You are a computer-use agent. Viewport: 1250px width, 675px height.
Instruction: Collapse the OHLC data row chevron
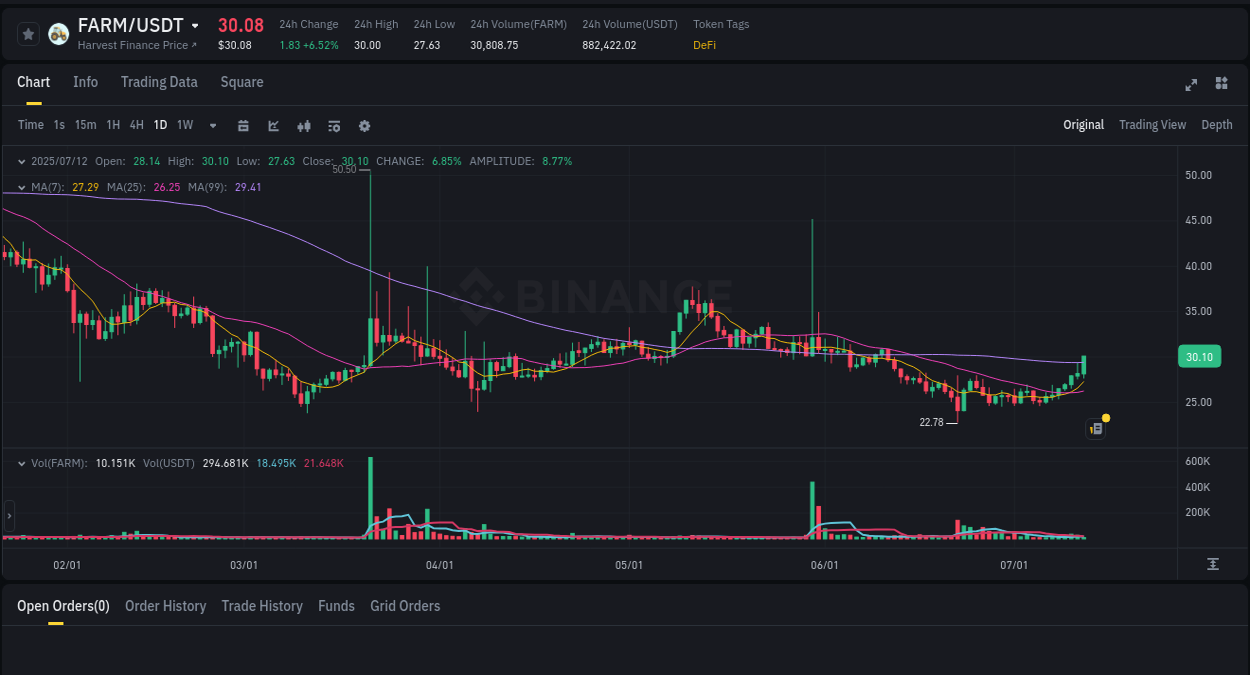click(21, 160)
